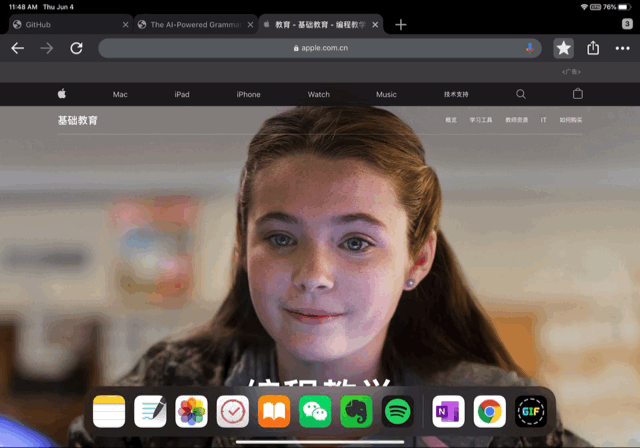This screenshot has height=448, width=640.
Task: Tap the apple.com.cn address bar
Action: (320, 48)
